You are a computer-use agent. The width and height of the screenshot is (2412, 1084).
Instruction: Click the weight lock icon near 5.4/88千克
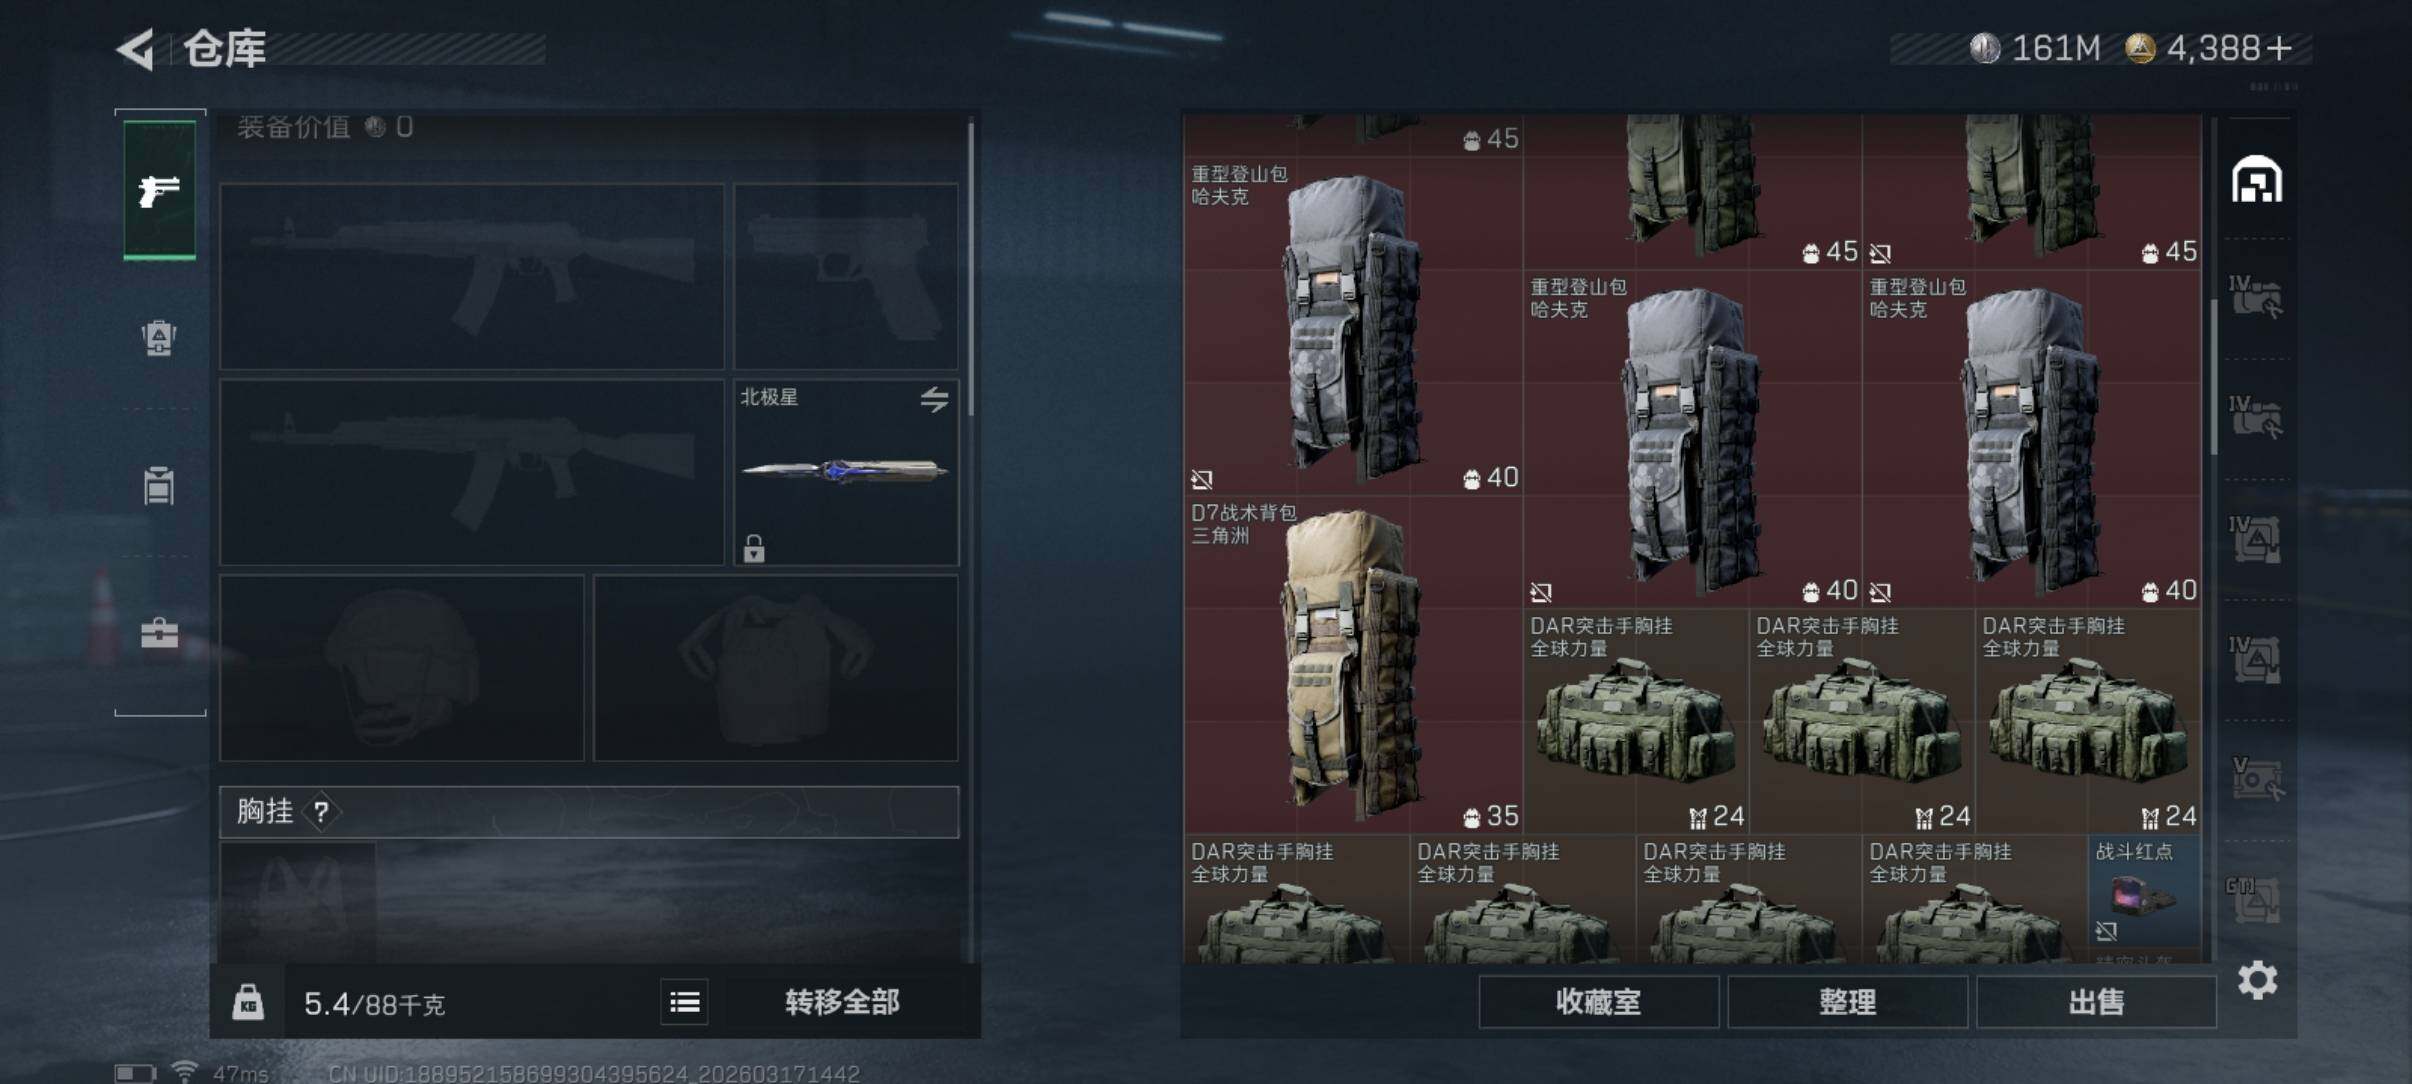(x=248, y=1002)
